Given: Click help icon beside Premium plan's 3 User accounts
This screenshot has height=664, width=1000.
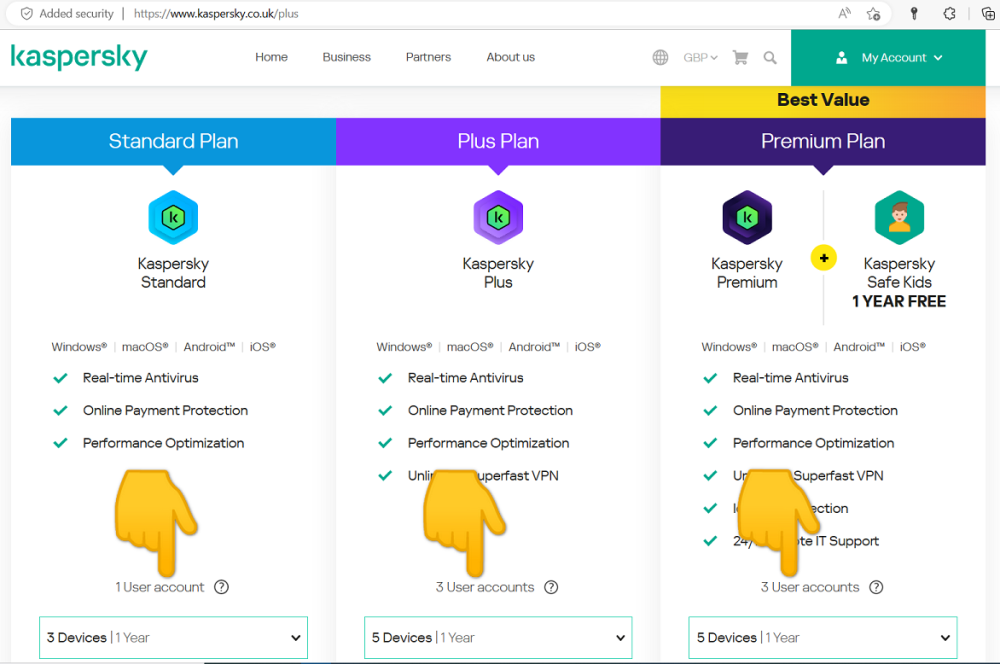Looking at the screenshot, I should [876, 587].
